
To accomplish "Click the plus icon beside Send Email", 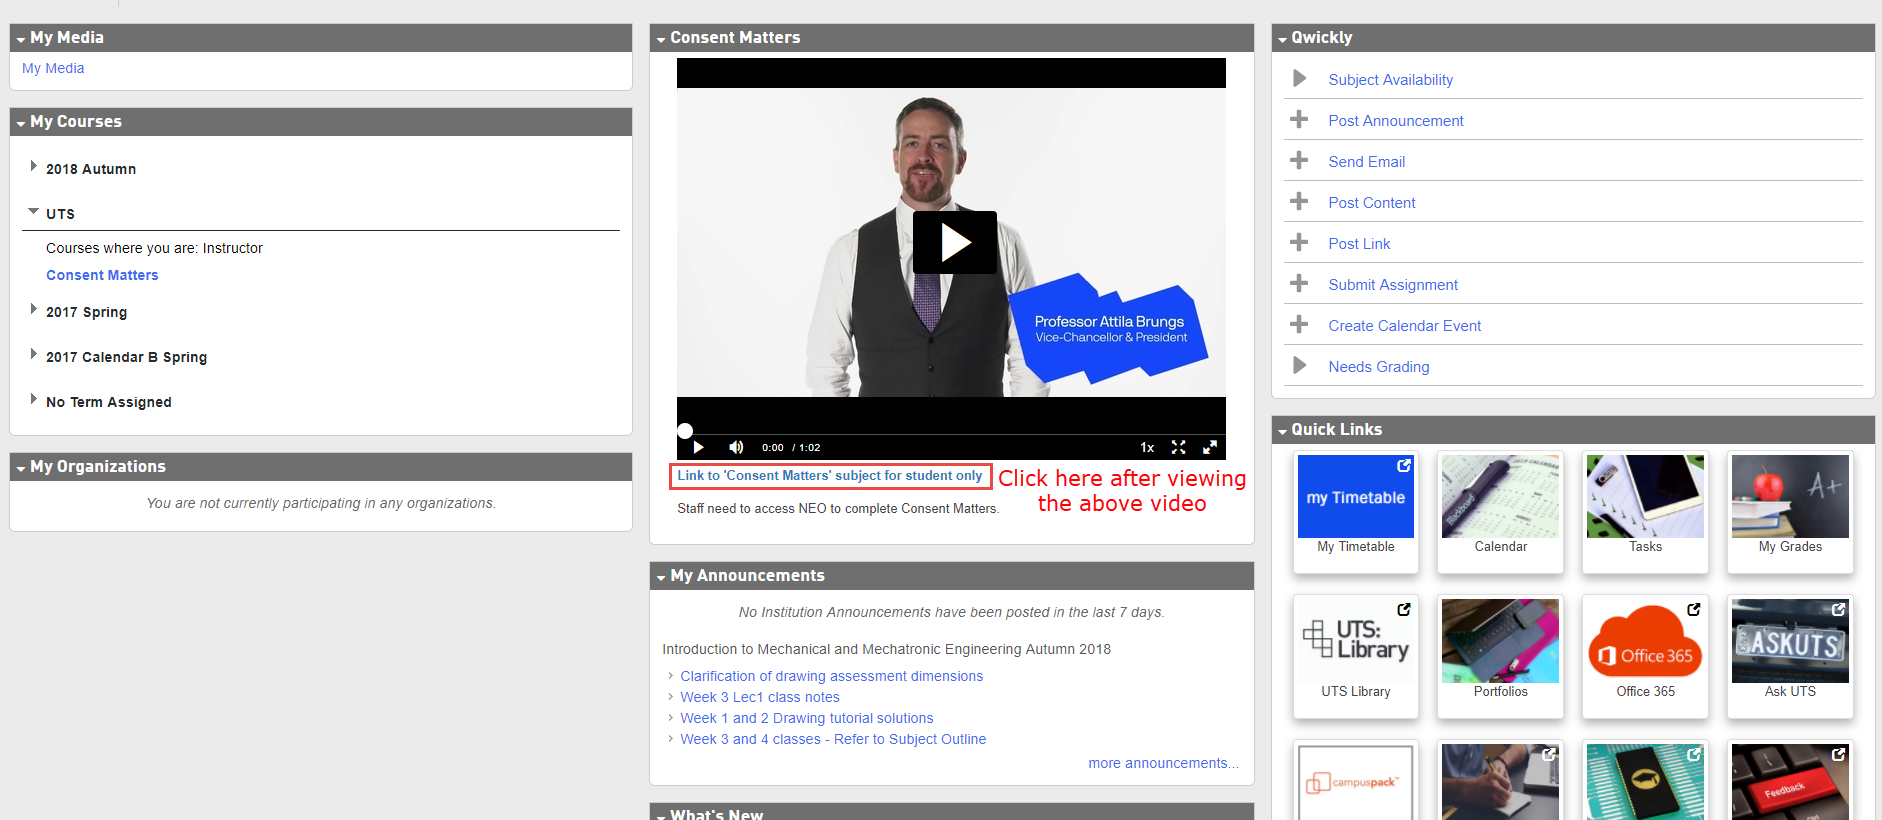I will pyautogui.click(x=1299, y=161).
